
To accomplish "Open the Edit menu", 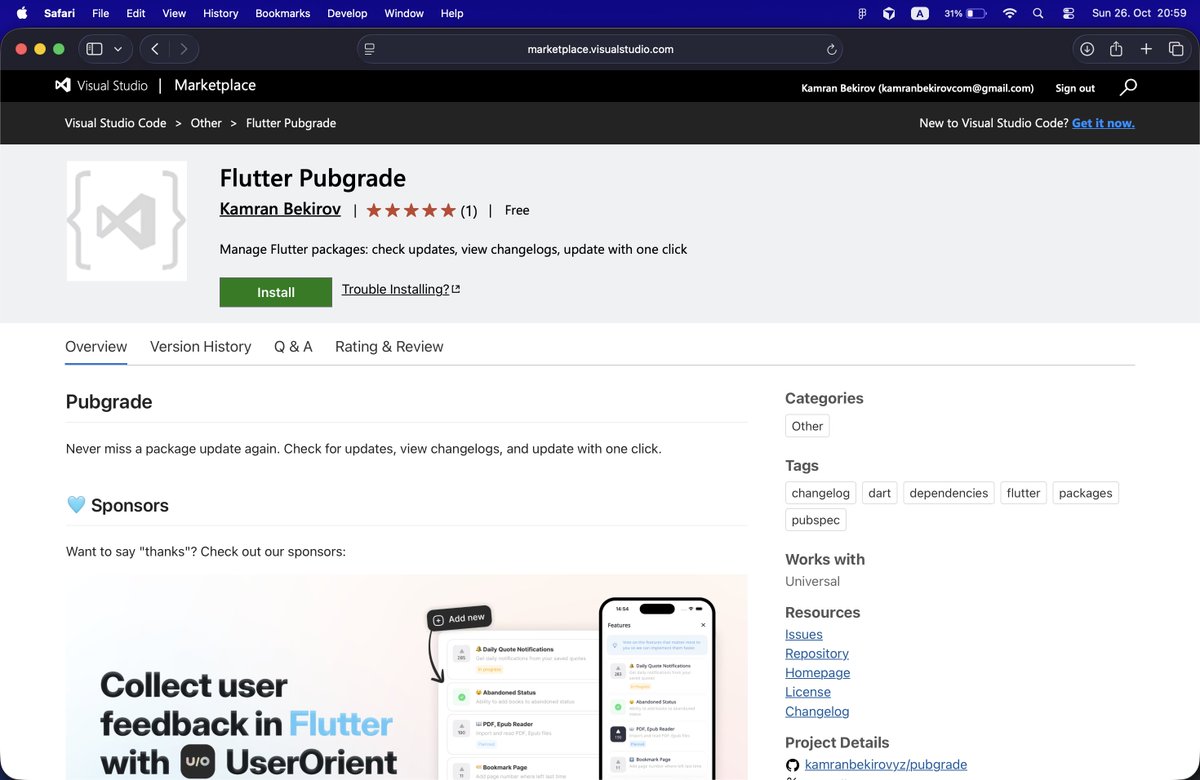I will (135, 13).
